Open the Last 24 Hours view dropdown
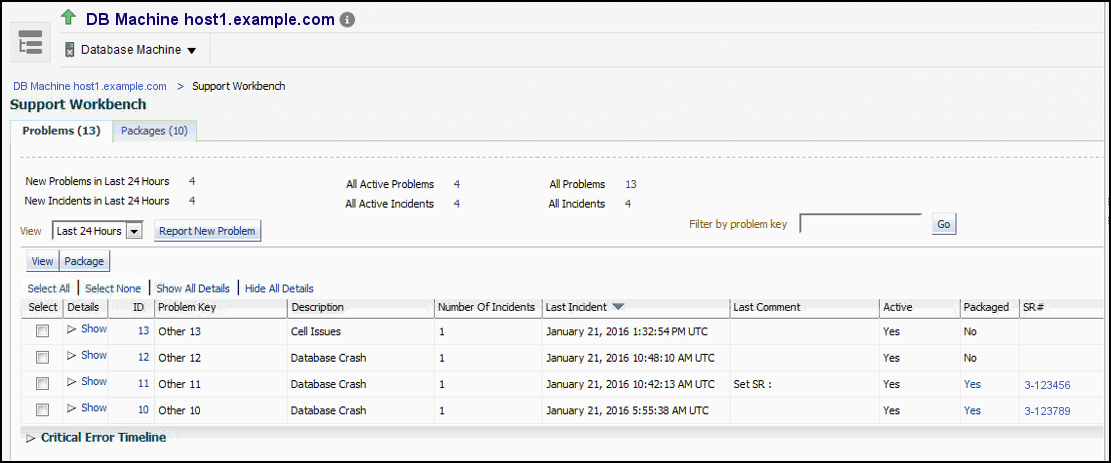Viewport: 1111px width, 463px height. [x=135, y=231]
